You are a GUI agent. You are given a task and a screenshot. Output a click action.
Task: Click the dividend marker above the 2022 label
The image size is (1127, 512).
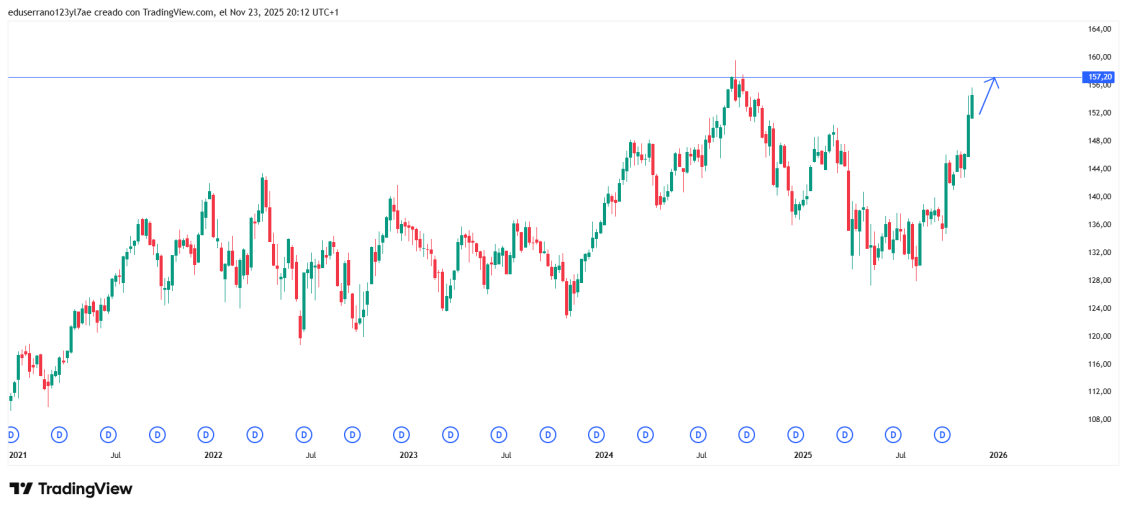(x=206, y=435)
